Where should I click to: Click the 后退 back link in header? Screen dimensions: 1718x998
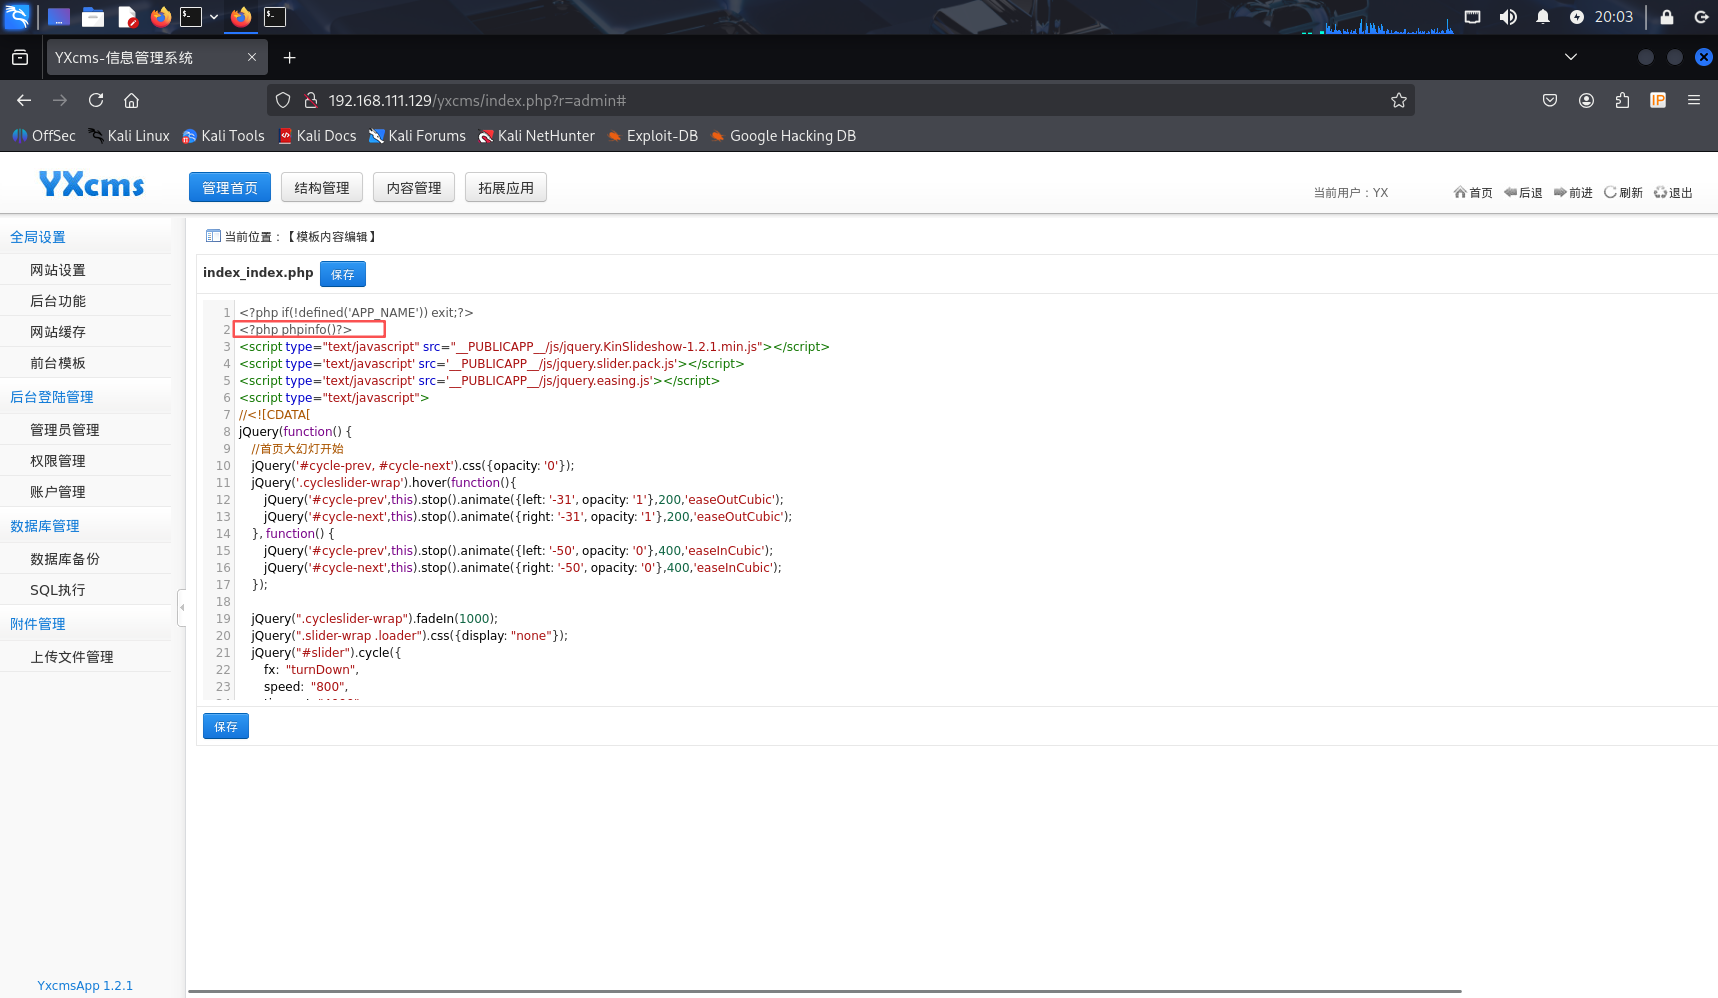(x=1523, y=193)
